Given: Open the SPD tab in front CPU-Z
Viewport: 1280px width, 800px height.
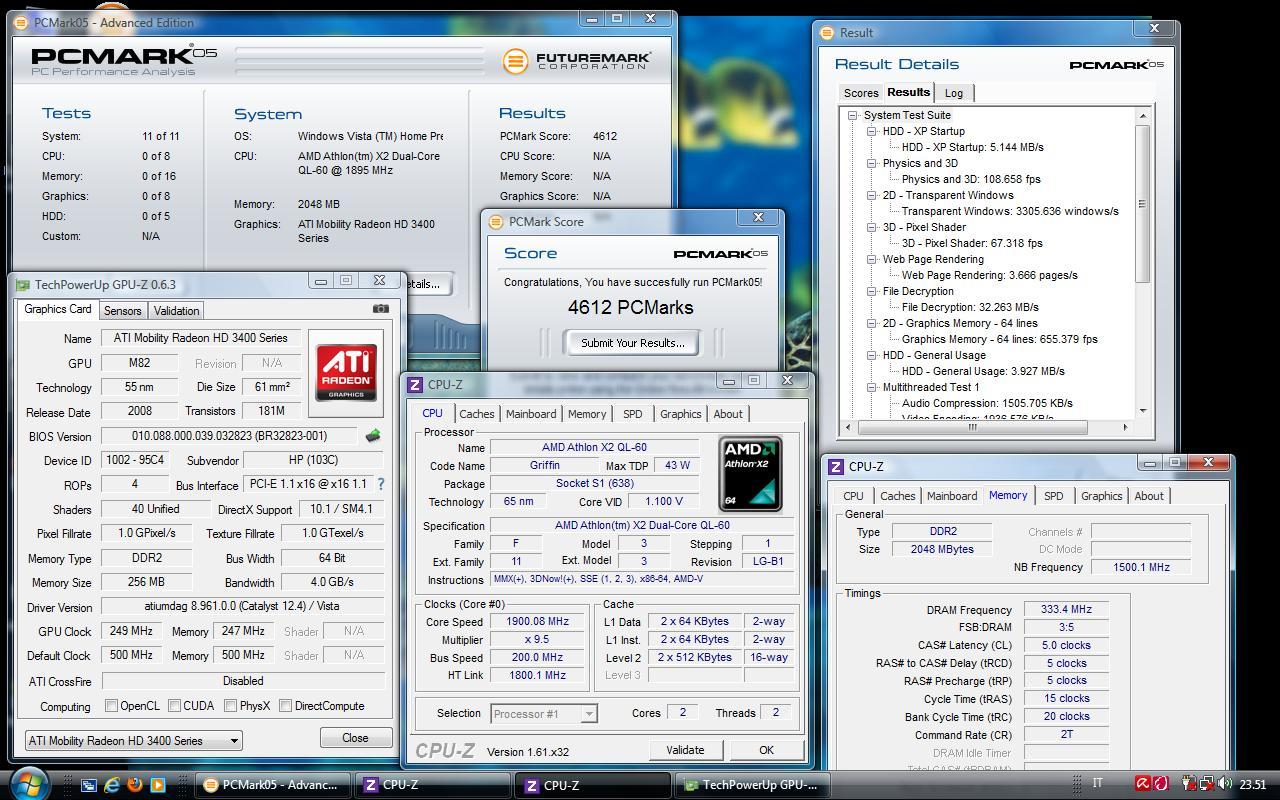Looking at the screenshot, I should (x=632, y=414).
